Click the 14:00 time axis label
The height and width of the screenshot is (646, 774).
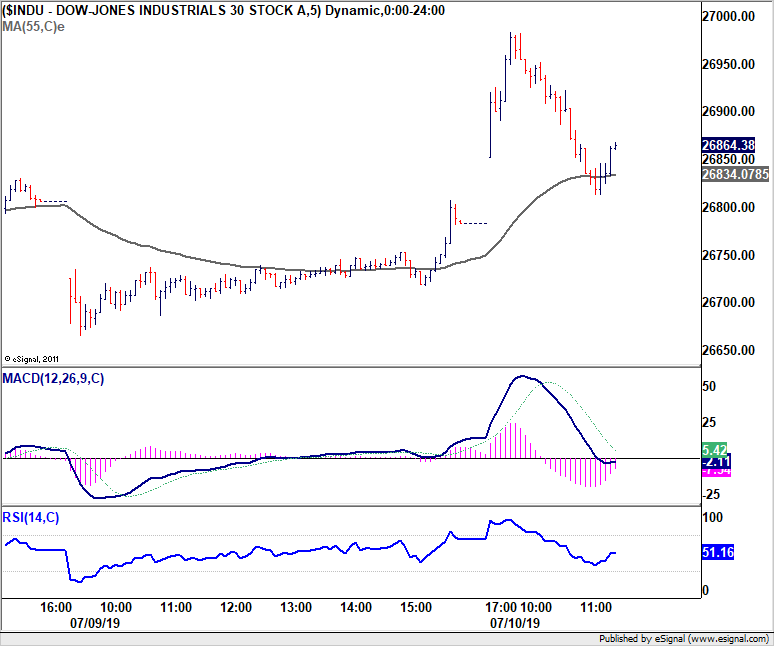[x=355, y=607]
